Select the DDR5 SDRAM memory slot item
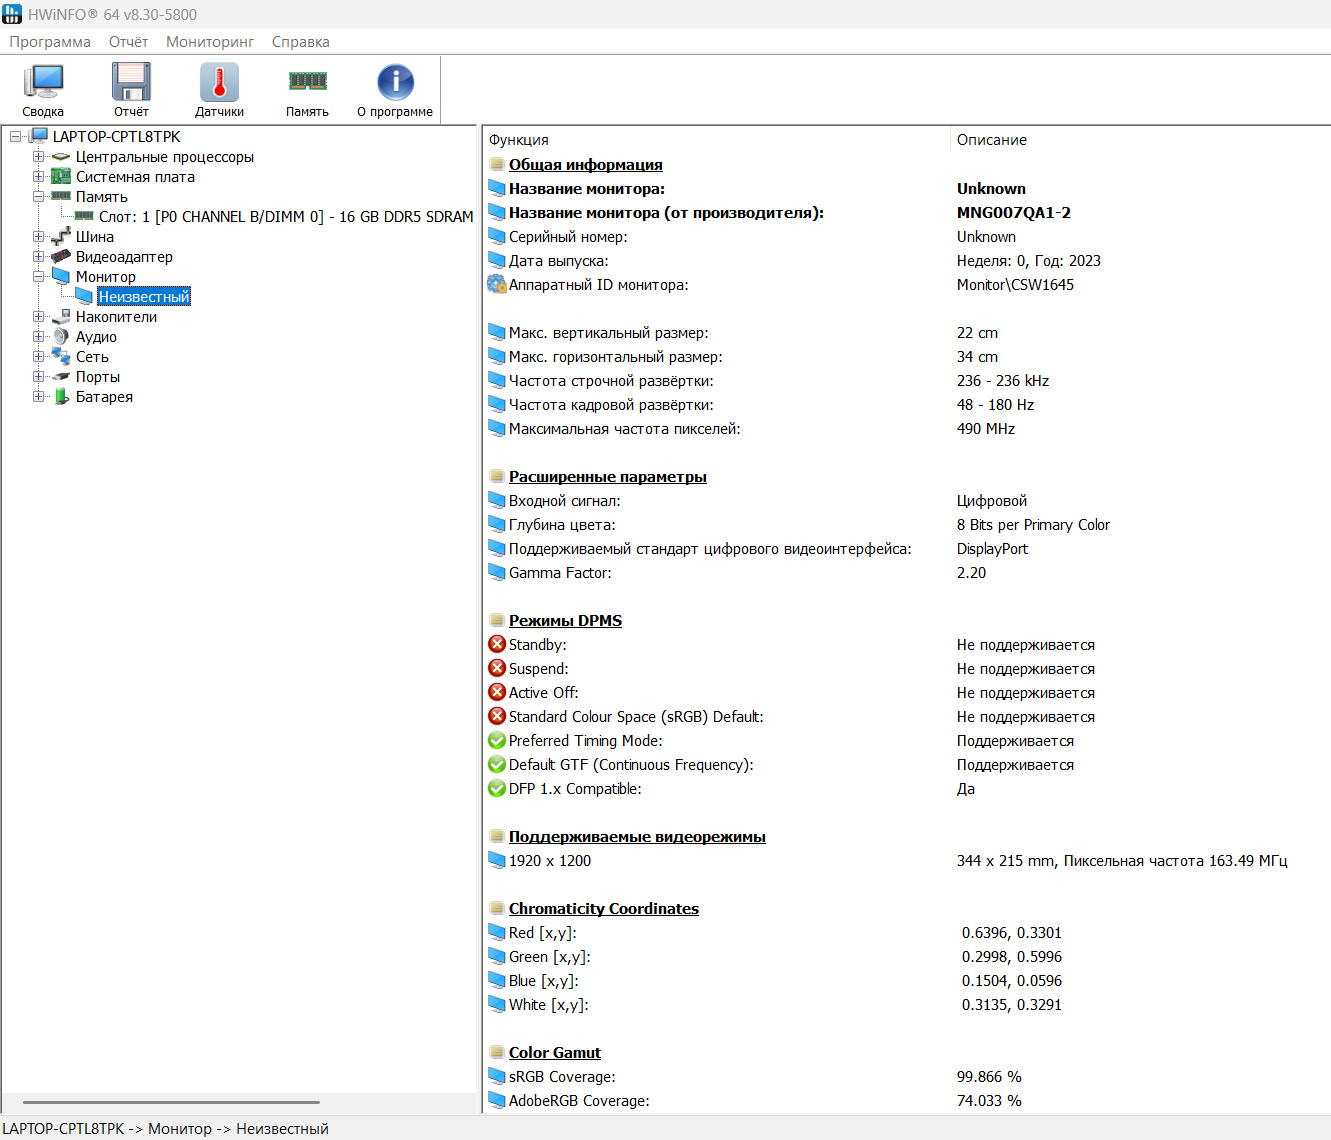The height and width of the screenshot is (1140, 1331). [x=286, y=217]
